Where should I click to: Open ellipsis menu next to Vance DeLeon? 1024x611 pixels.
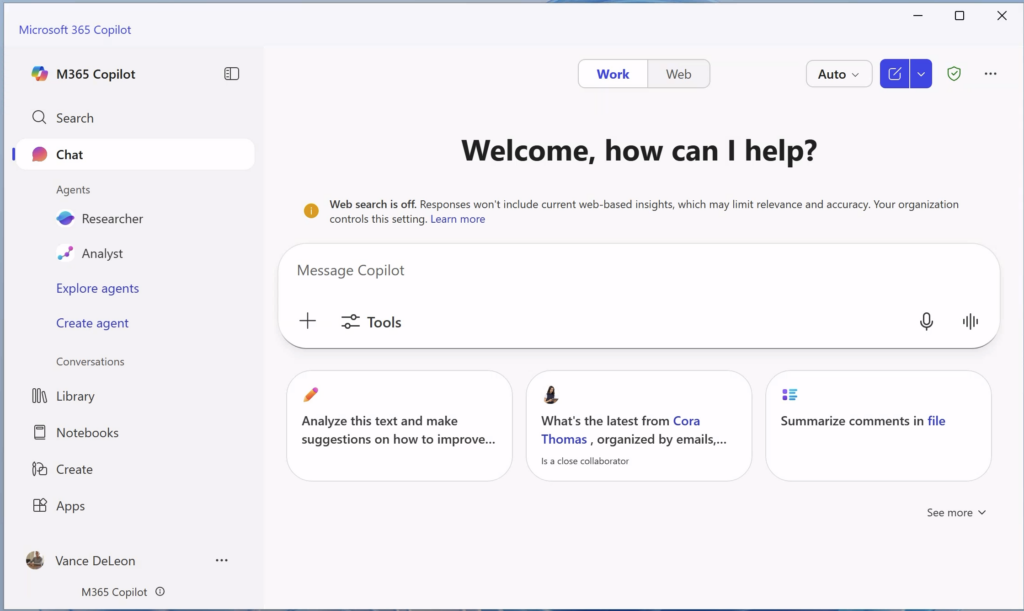(x=222, y=561)
